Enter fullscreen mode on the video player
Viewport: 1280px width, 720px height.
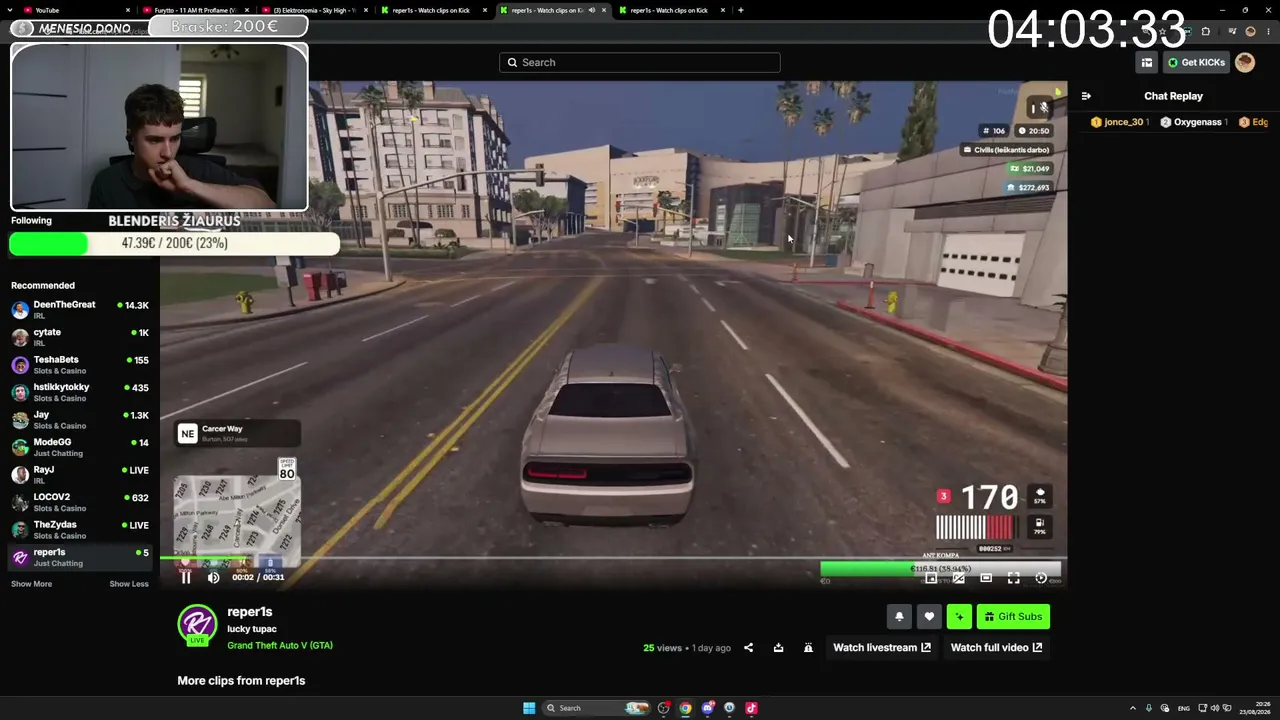[x=1013, y=578]
